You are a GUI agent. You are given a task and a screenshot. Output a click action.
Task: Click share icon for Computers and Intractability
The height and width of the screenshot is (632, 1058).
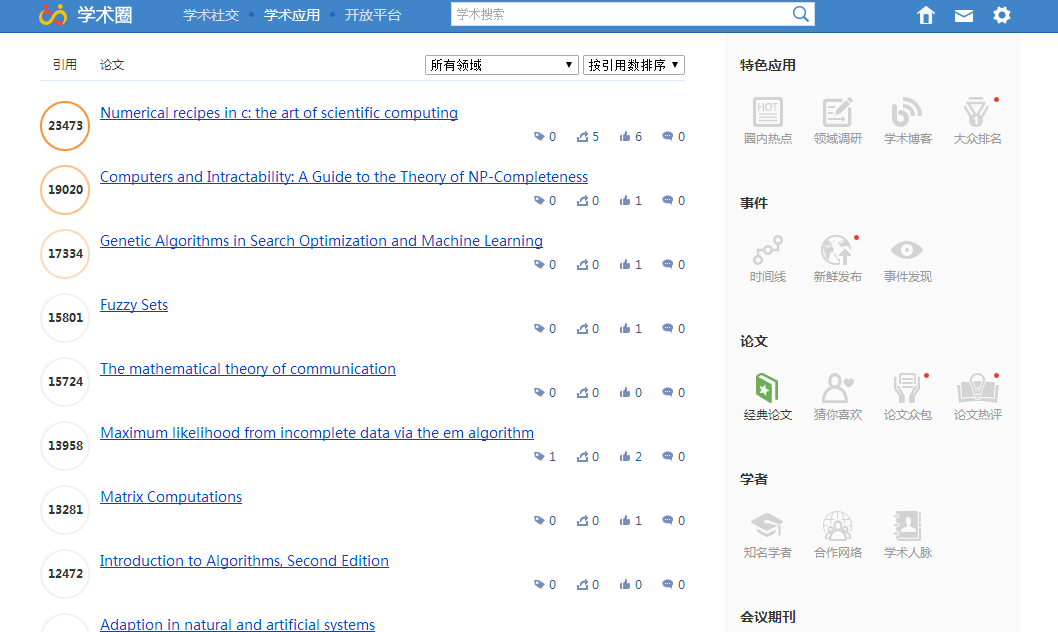(x=582, y=200)
